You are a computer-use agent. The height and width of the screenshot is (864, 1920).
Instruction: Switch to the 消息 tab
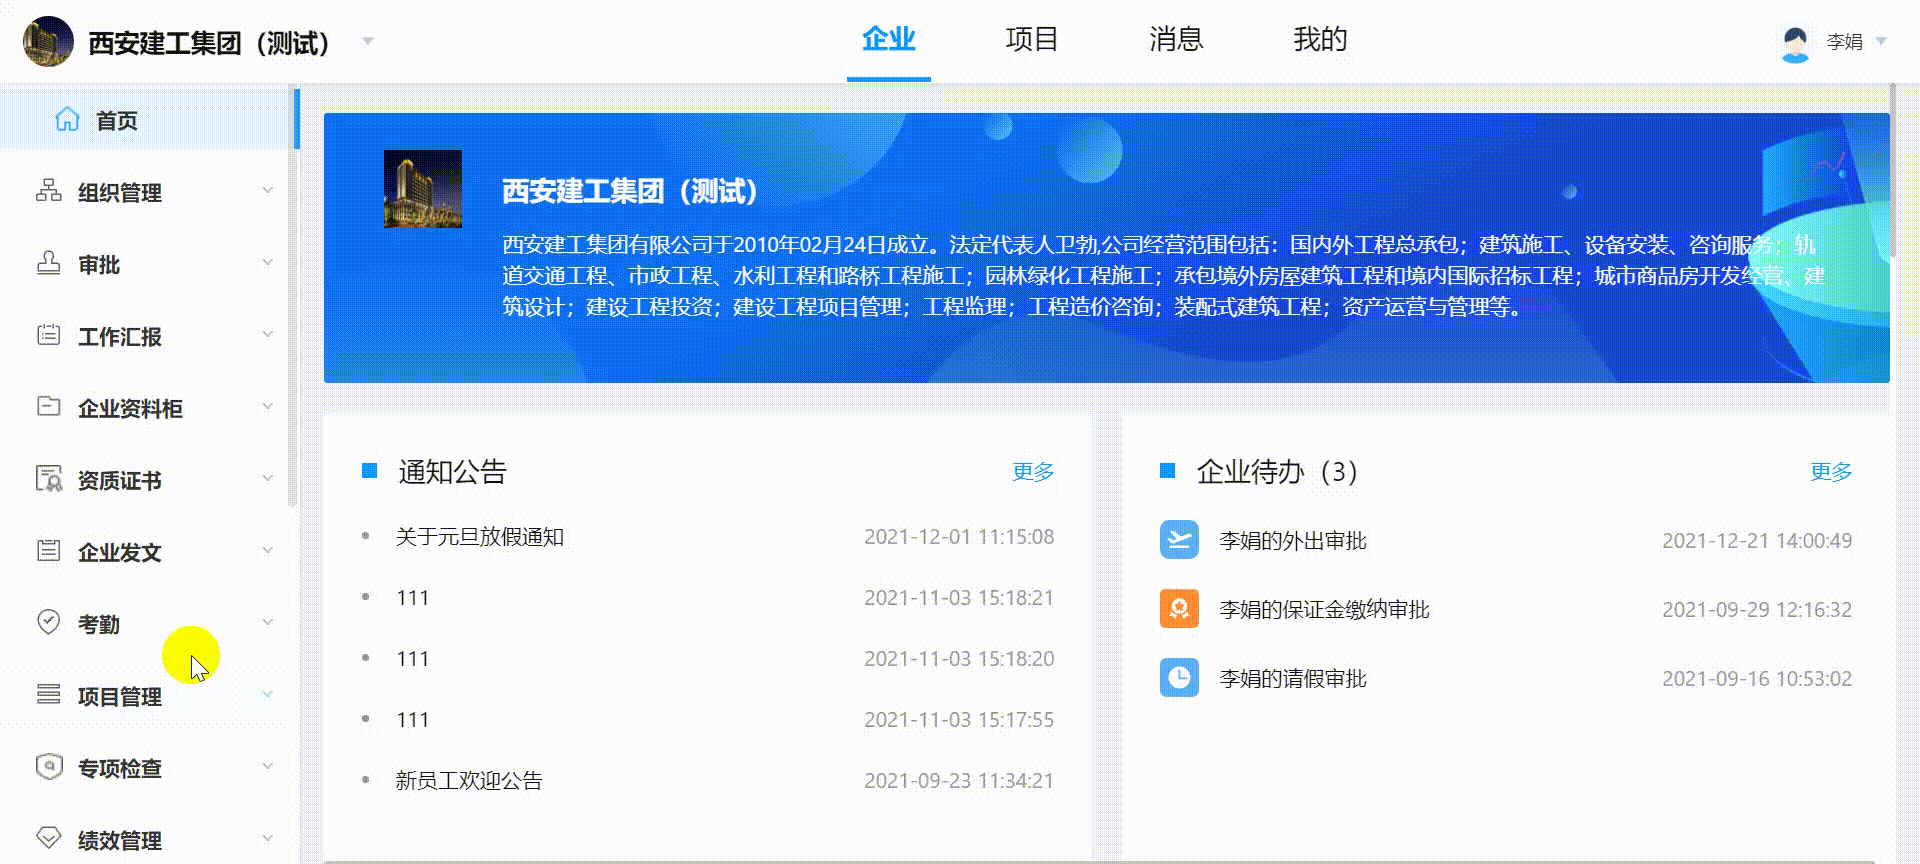(1176, 40)
